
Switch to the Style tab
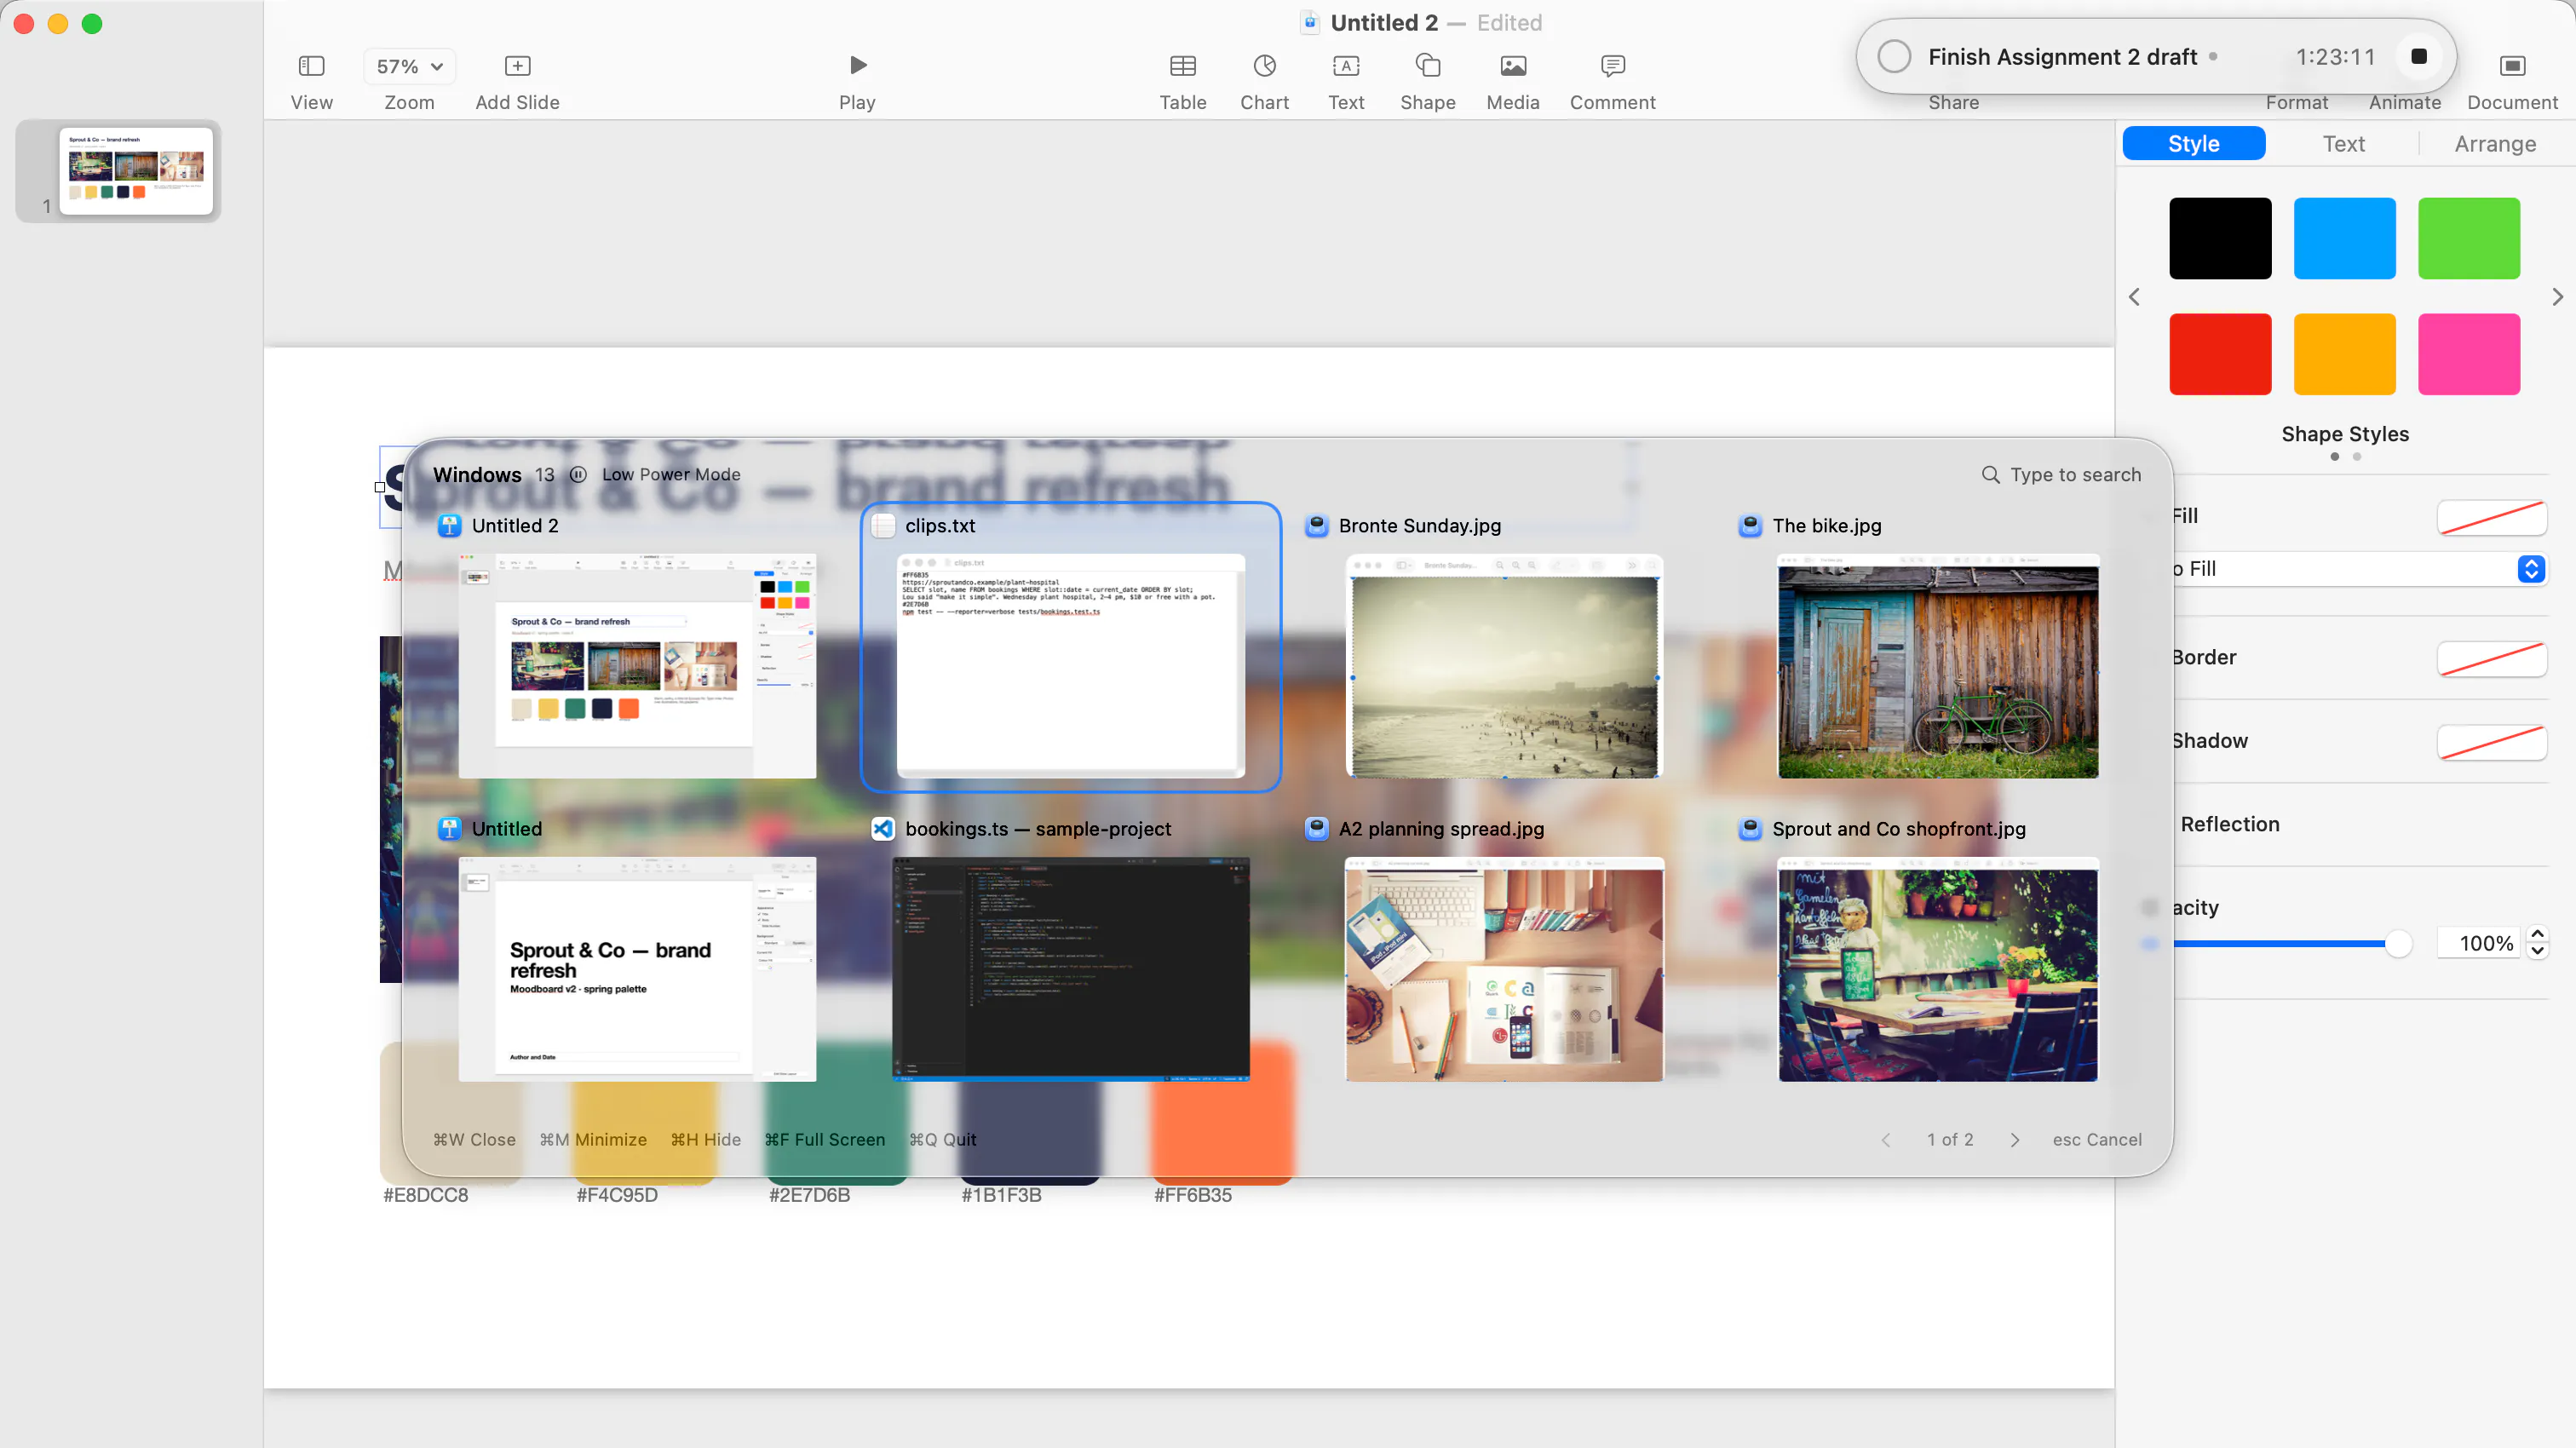[x=2193, y=144]
